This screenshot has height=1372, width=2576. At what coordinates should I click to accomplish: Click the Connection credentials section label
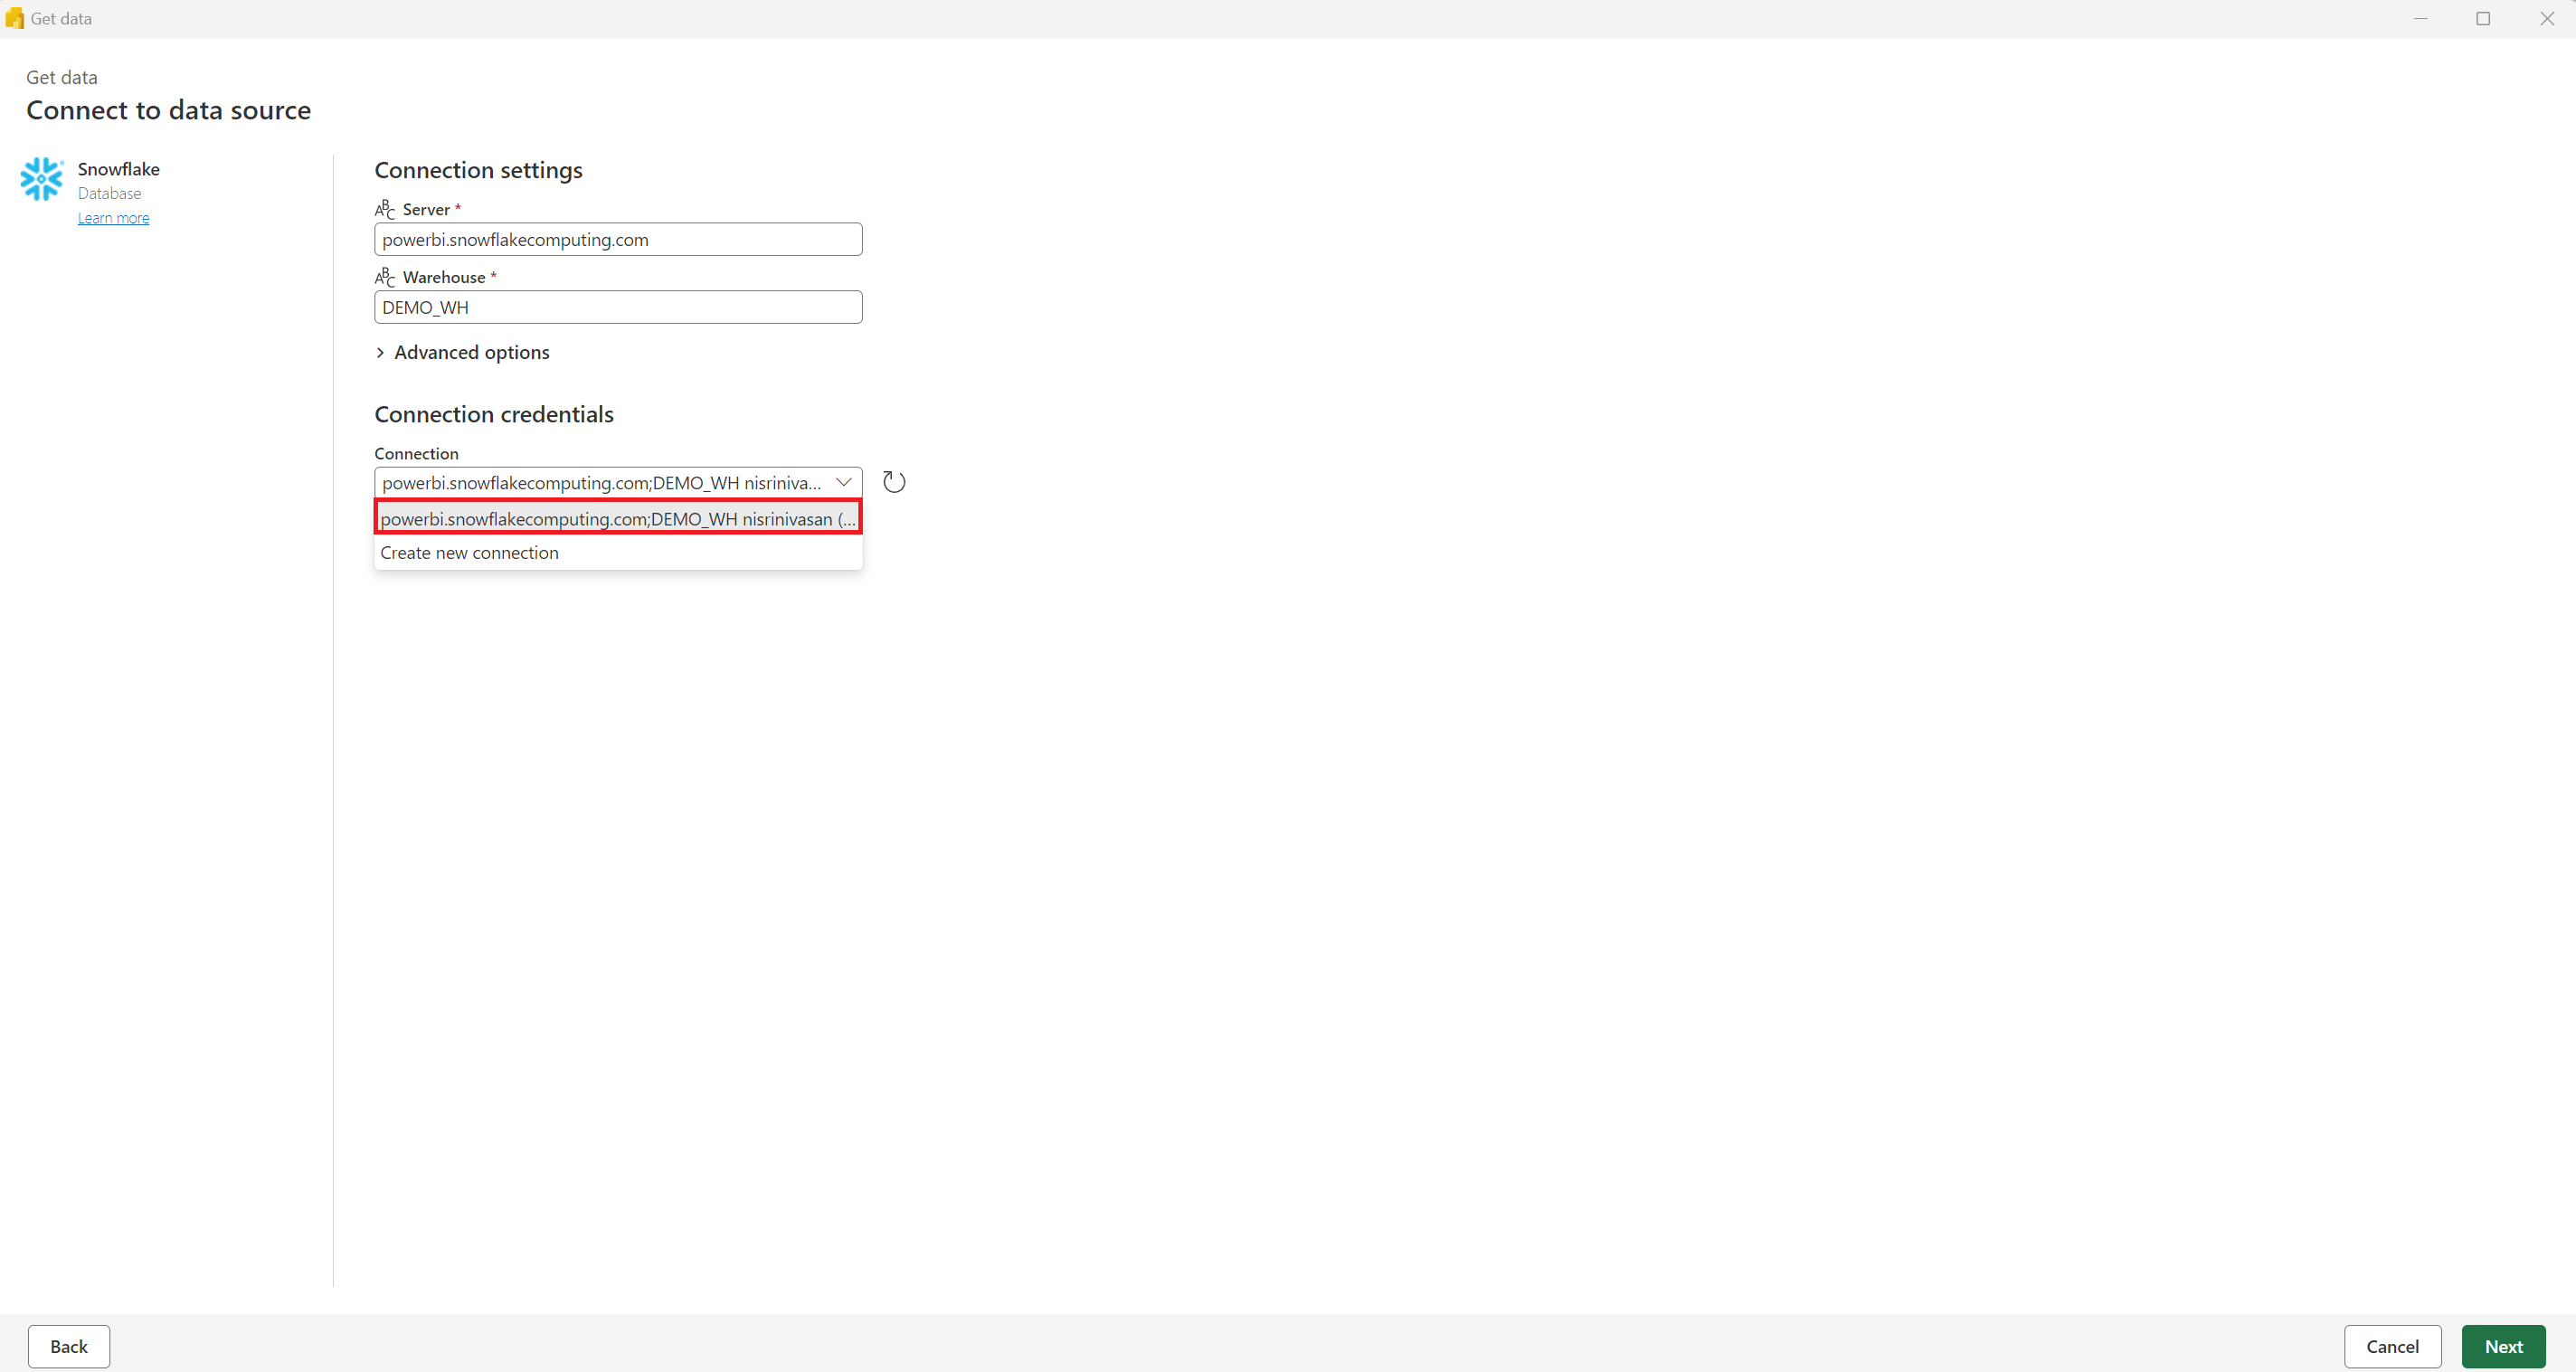[x=492, y=412]
